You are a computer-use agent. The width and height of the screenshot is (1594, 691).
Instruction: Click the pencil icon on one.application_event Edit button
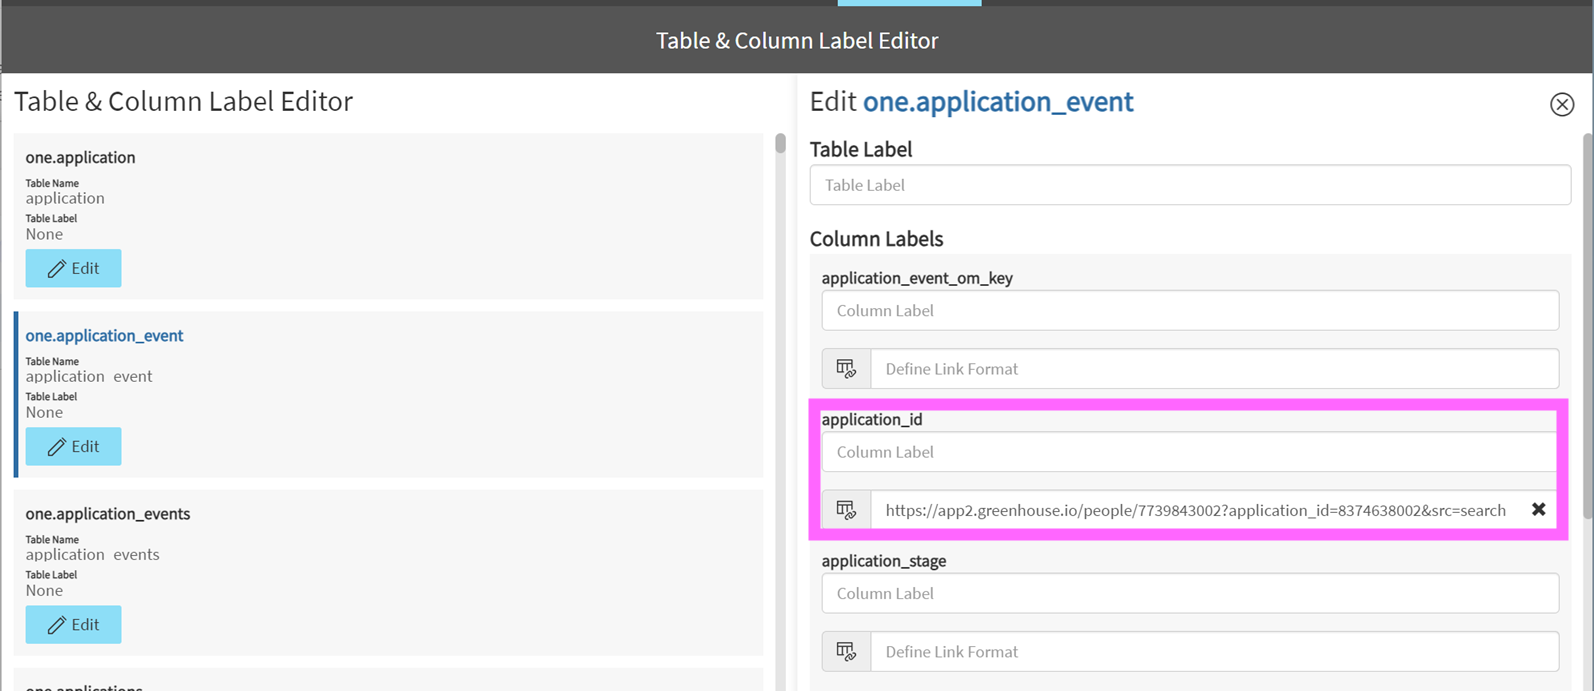tap(57, 447)
